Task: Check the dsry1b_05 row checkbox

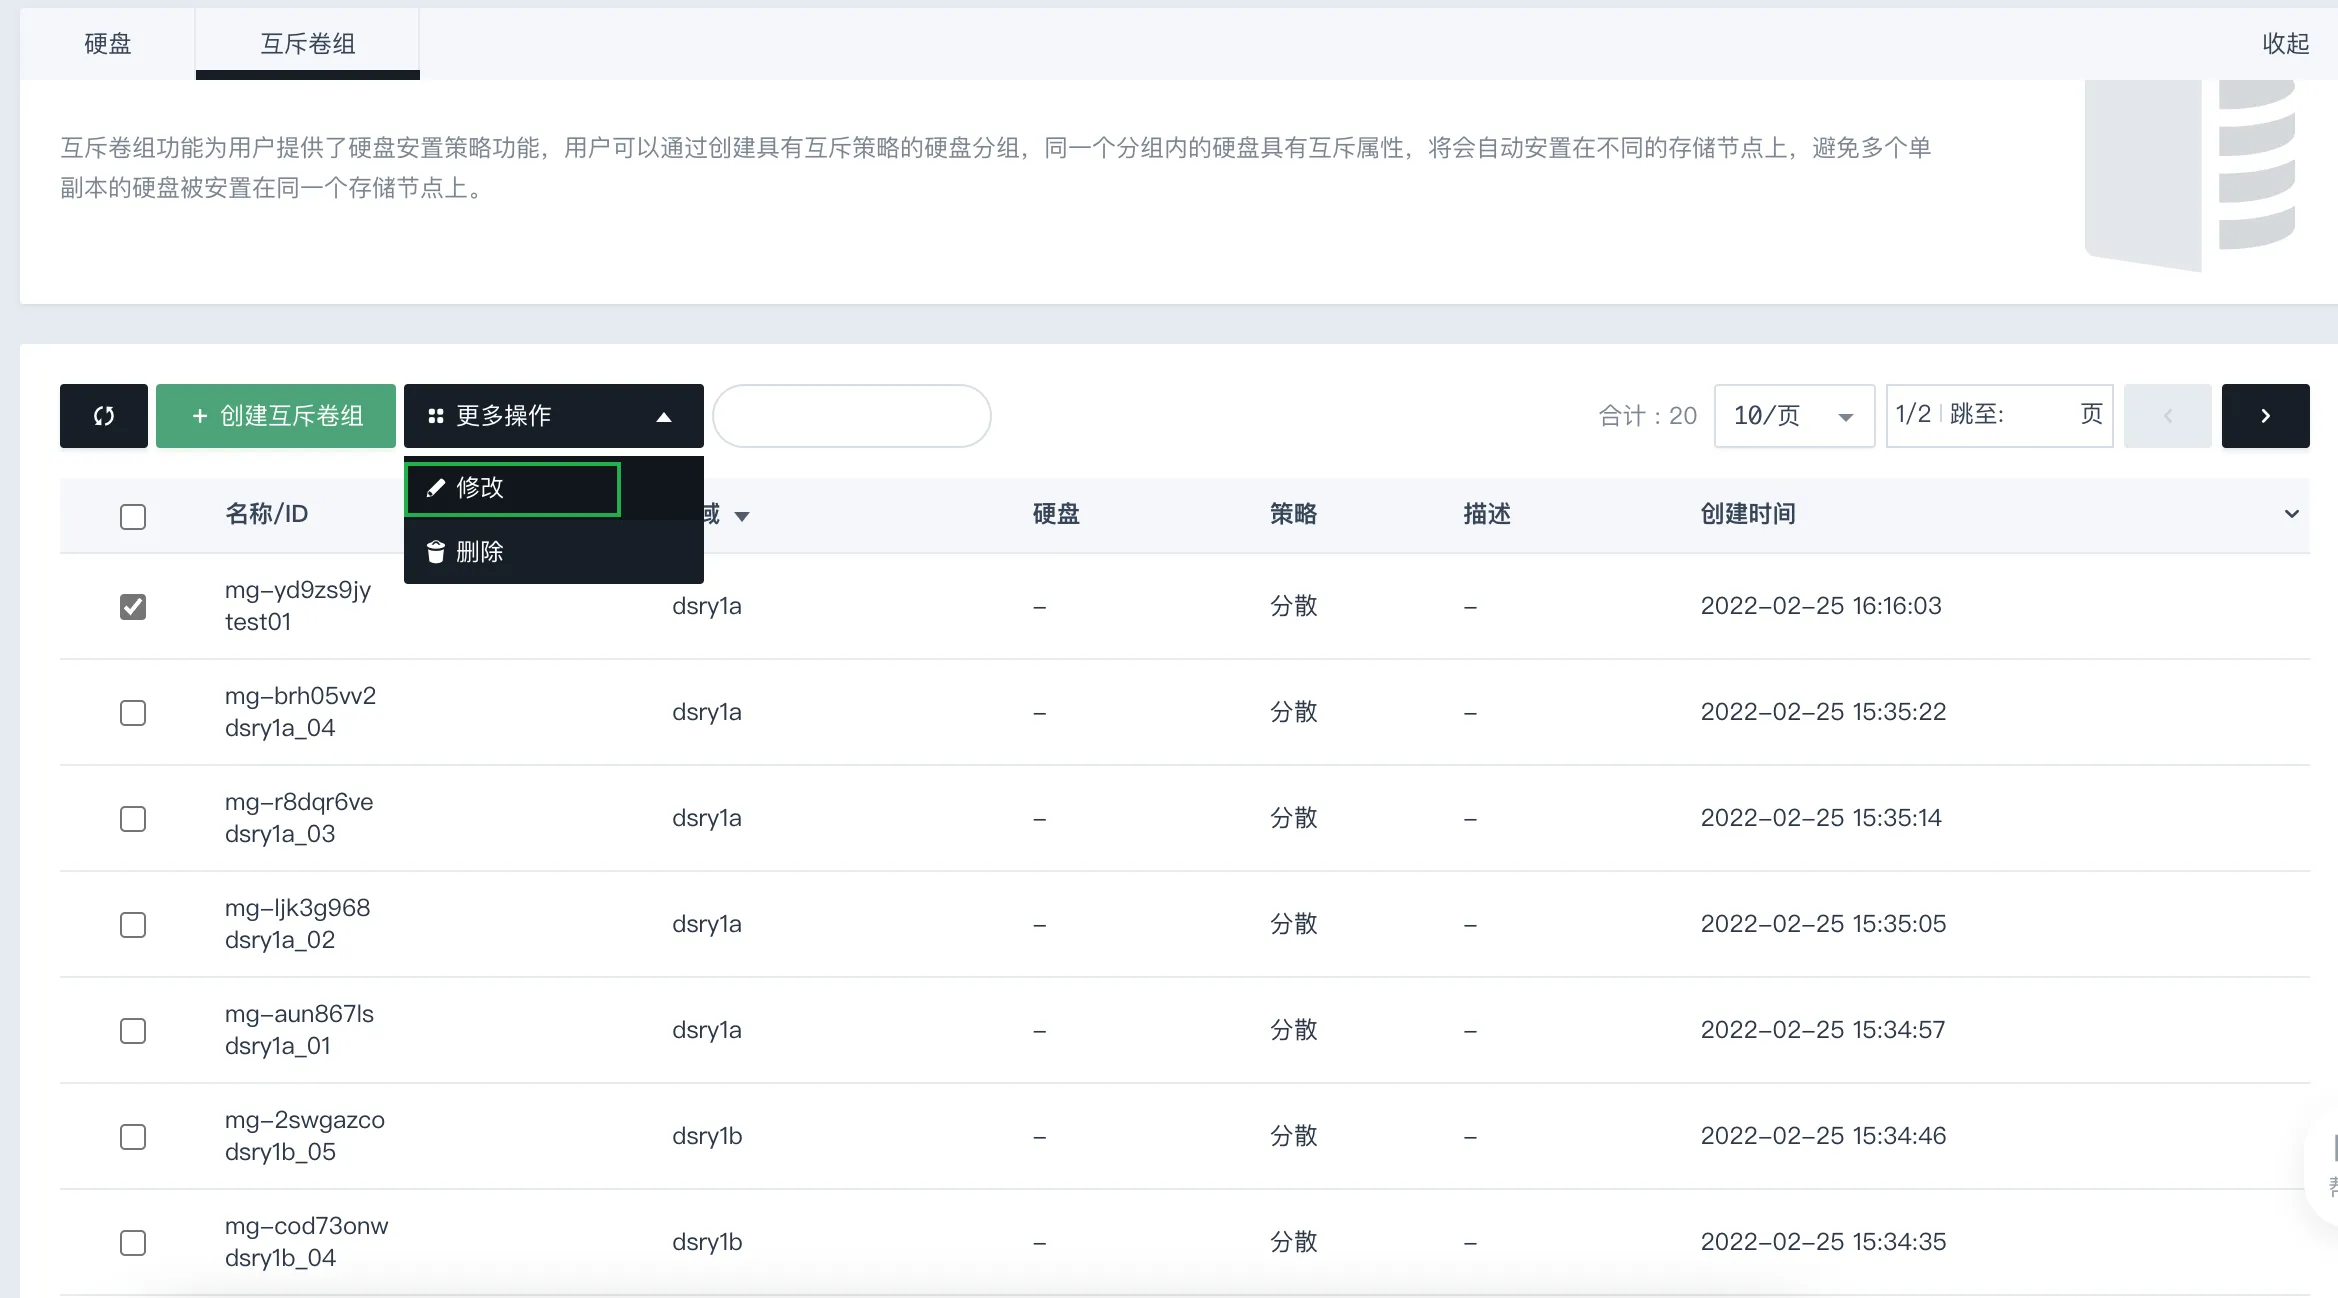Action: point(133,1137)
